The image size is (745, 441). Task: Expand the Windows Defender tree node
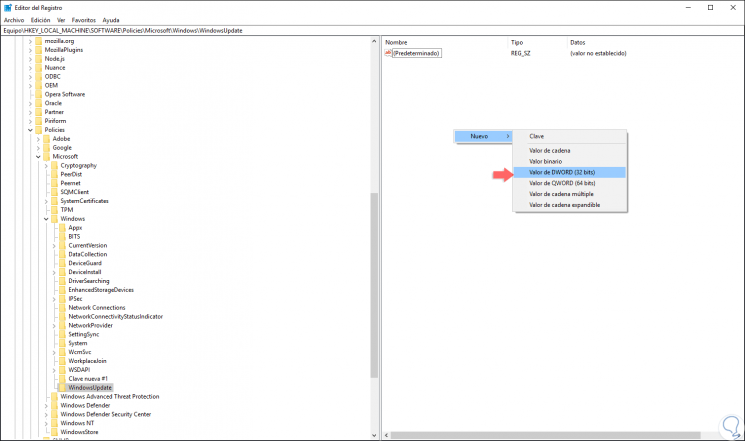point(46,405)
